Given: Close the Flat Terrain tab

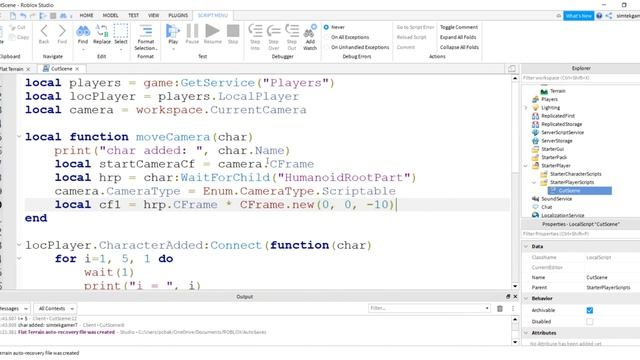Looking at the screenshot, I should click(28, 69).
